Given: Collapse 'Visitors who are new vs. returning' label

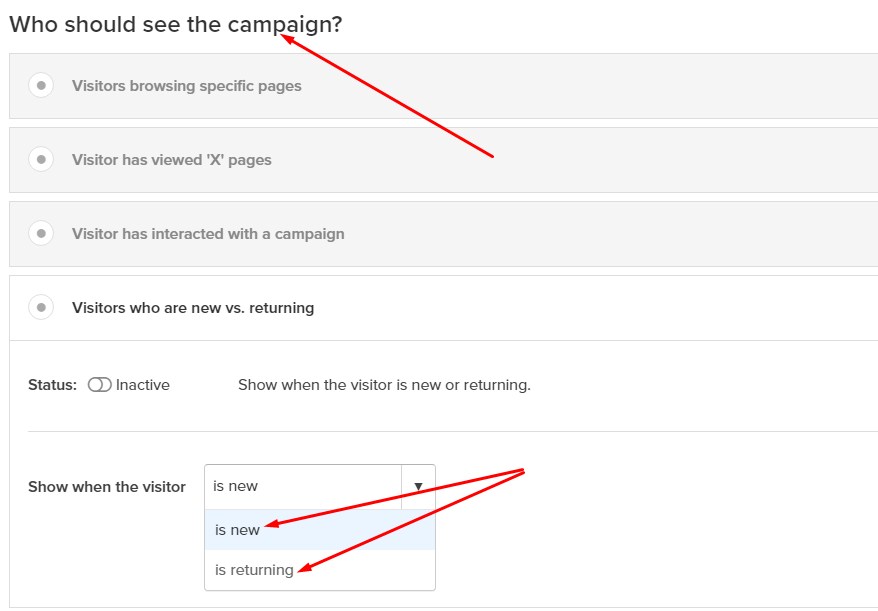Looking at the screenshot, I should tap(193, 307).
